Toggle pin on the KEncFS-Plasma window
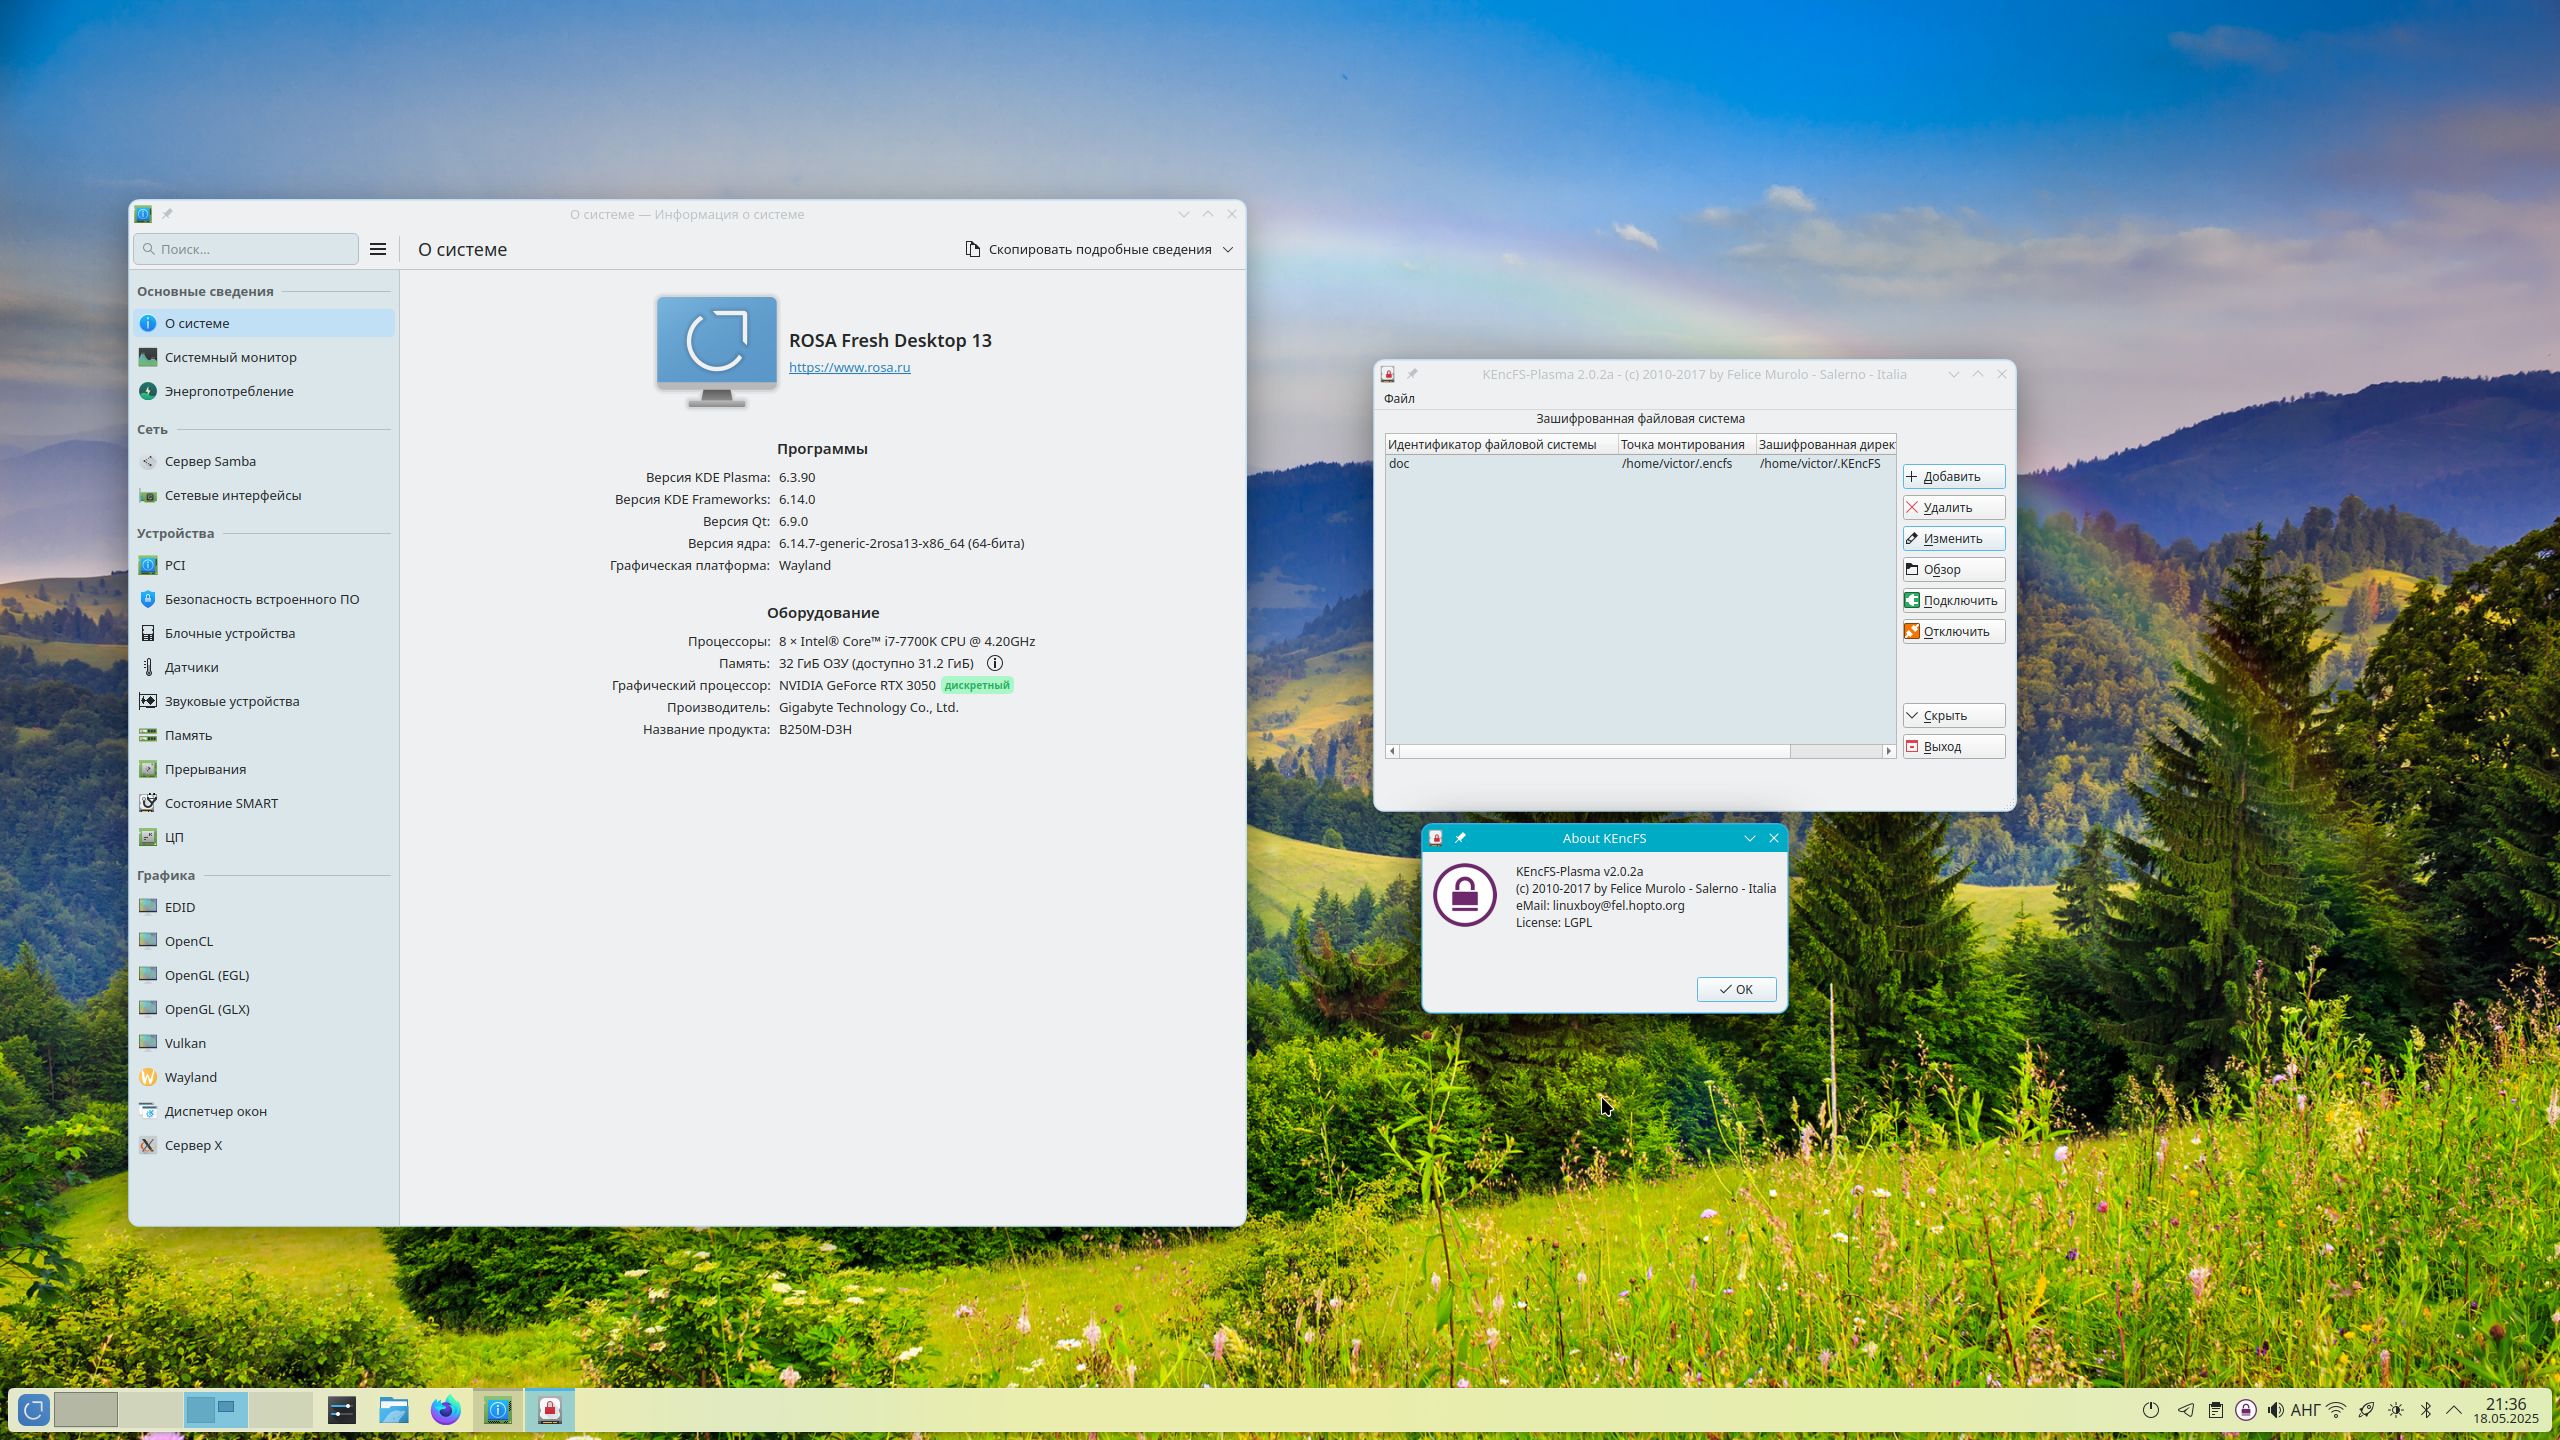The width and height of the screenshot is (2560, 1440). tap(1412, 374)
